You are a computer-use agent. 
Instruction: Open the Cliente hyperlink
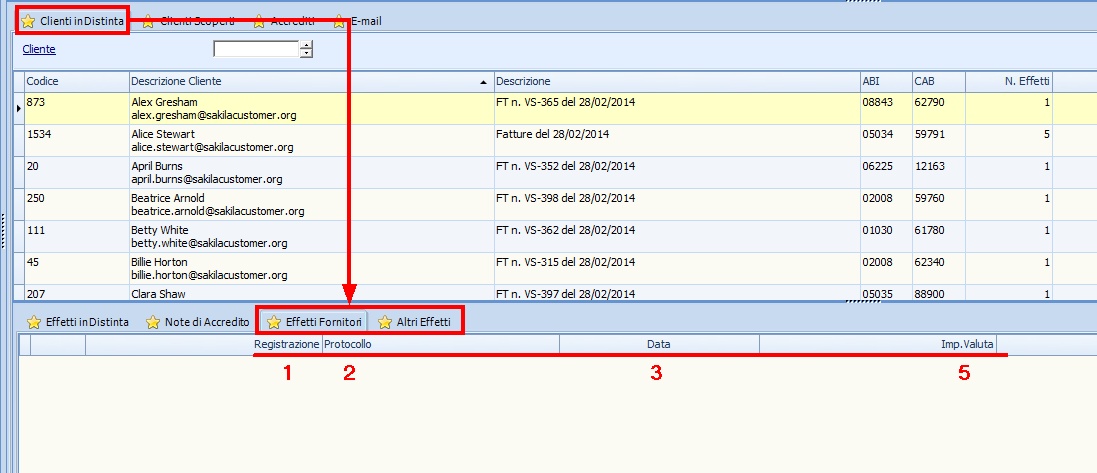point(39,49)
